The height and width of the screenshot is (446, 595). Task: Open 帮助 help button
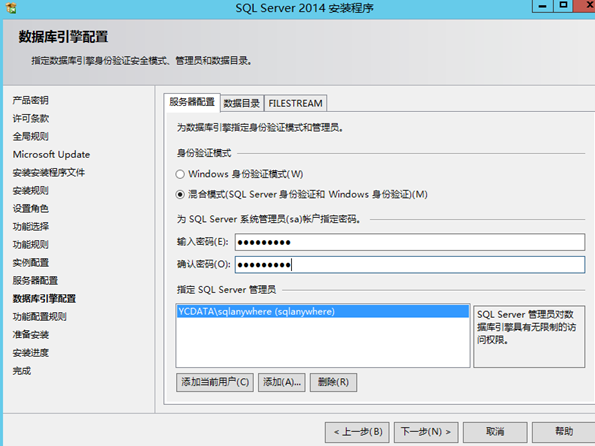click(564, 432)
